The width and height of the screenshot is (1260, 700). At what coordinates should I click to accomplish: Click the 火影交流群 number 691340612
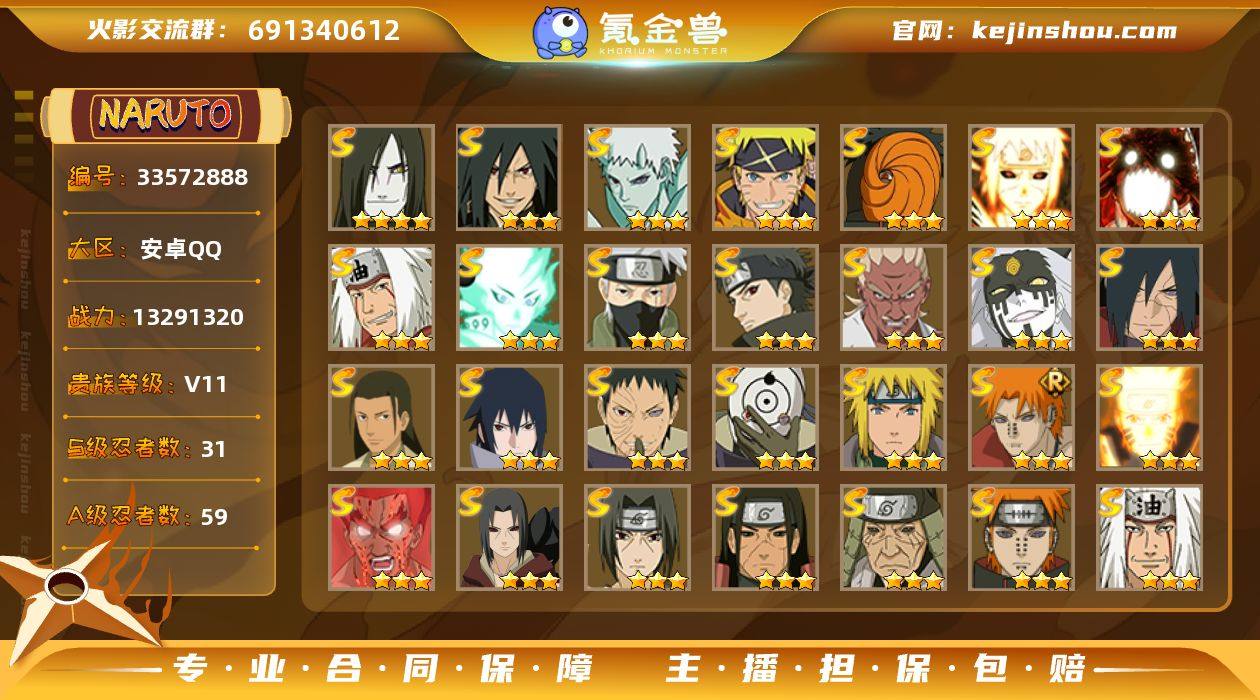pos(324,30)
